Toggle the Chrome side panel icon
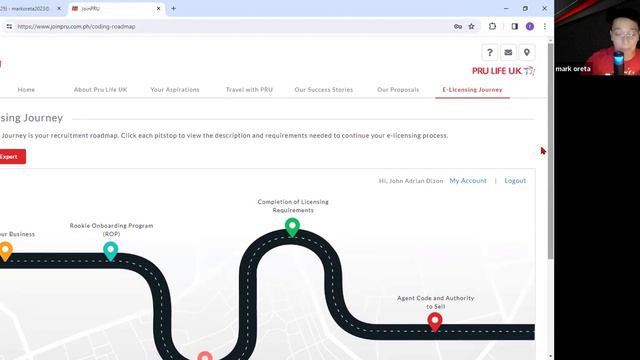The width and height of the screenshot is (640, 360). (514, 27)
